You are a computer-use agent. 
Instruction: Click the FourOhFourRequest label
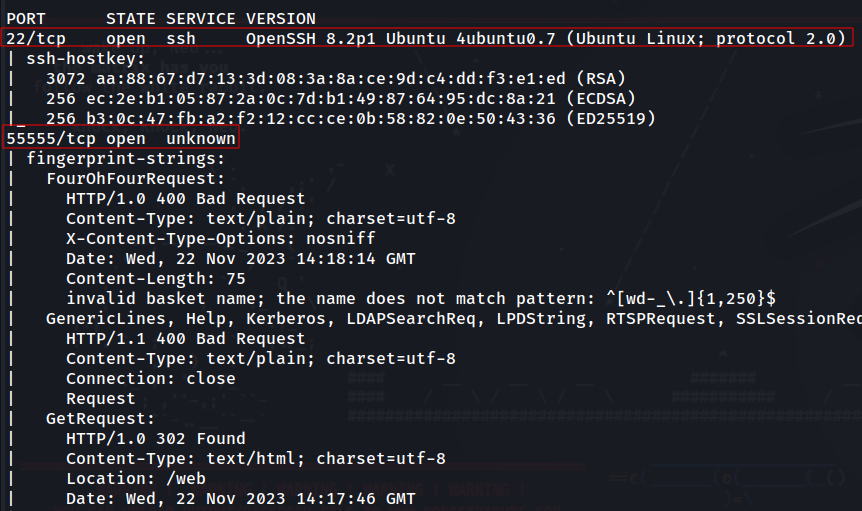[135, 179]
